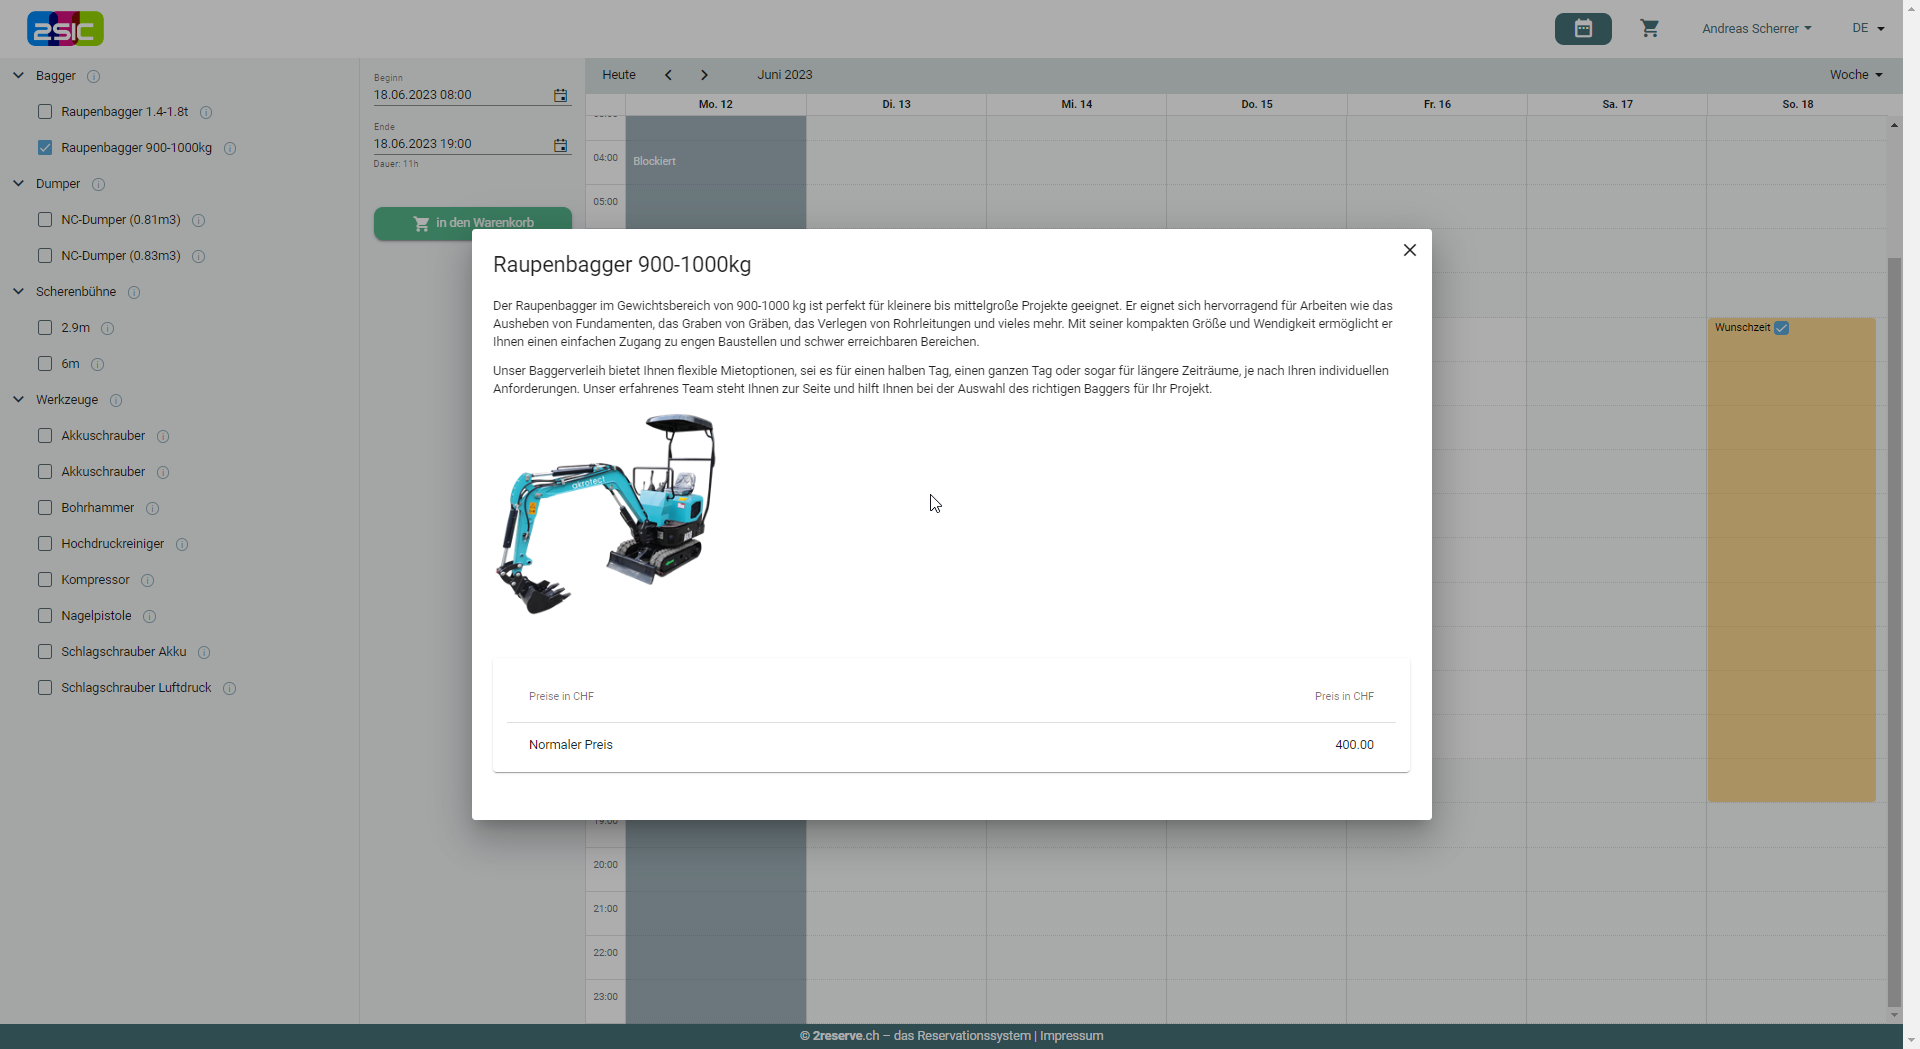Toggle the Wunschzeit checkbox in calendar

coord(1781,328)
